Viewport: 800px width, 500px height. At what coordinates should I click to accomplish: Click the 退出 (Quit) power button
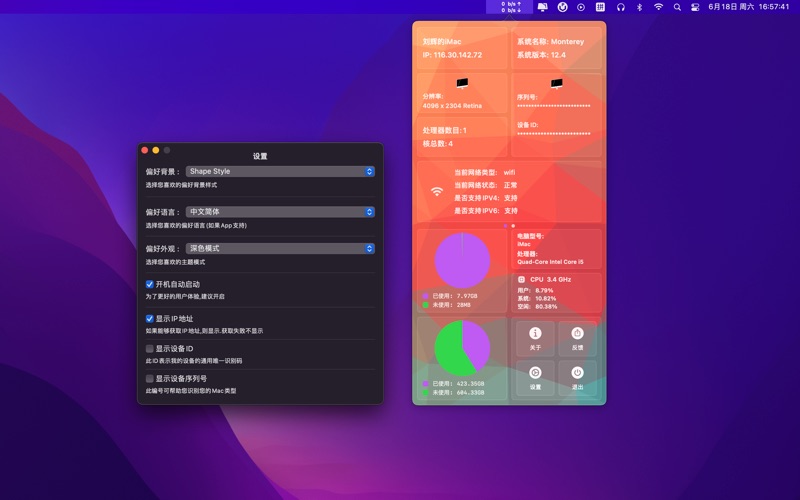(577, 378)
